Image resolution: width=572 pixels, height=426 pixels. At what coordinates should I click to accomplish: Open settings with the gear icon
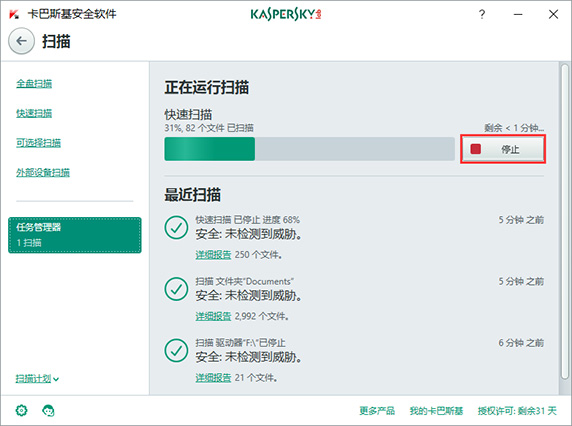point(22,410)
